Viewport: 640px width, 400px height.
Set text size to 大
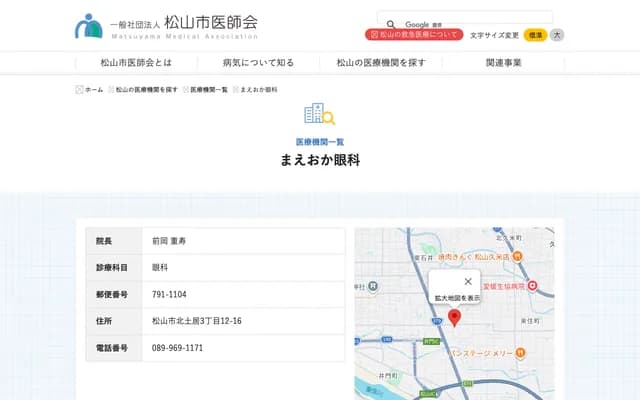(x=557, y=35)
